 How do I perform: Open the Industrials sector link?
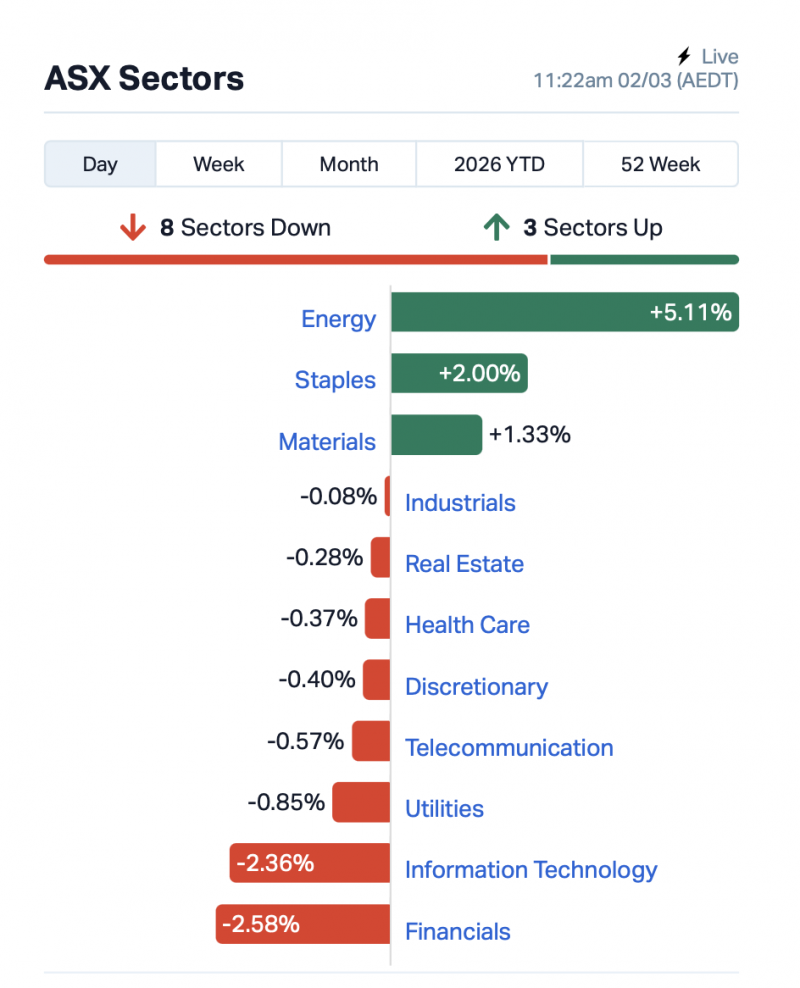[x=460, y=503]
